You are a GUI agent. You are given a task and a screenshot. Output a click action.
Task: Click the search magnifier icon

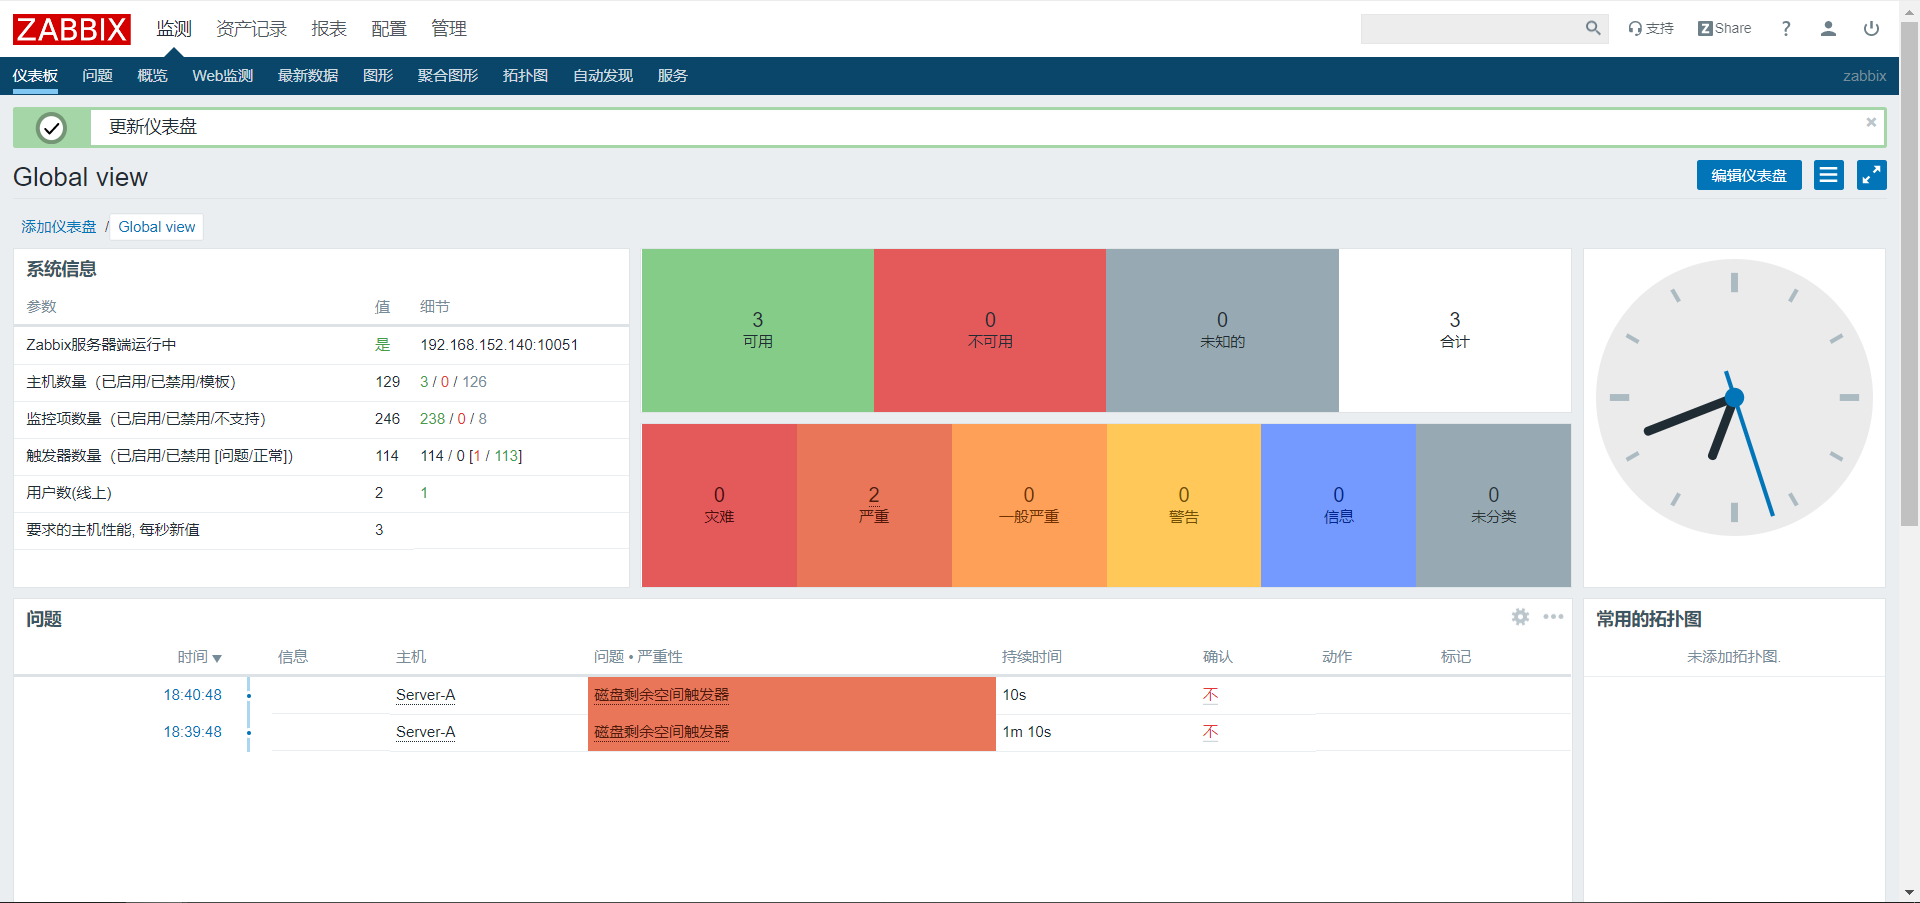tap(1593, 28)
